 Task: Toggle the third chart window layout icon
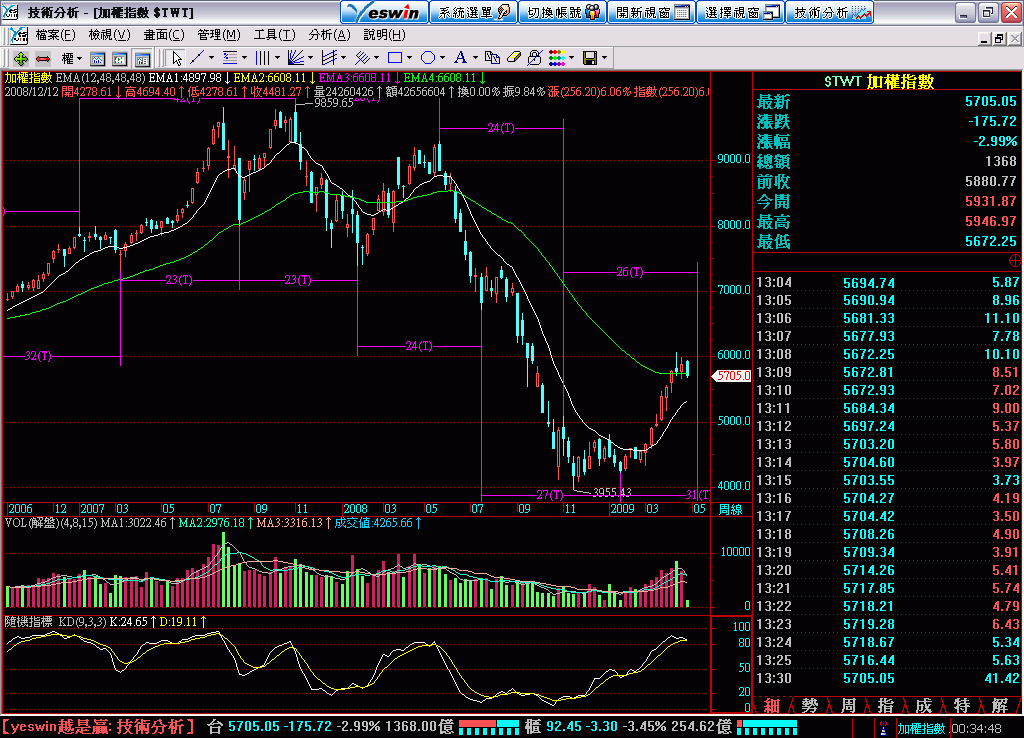point(142,59)
